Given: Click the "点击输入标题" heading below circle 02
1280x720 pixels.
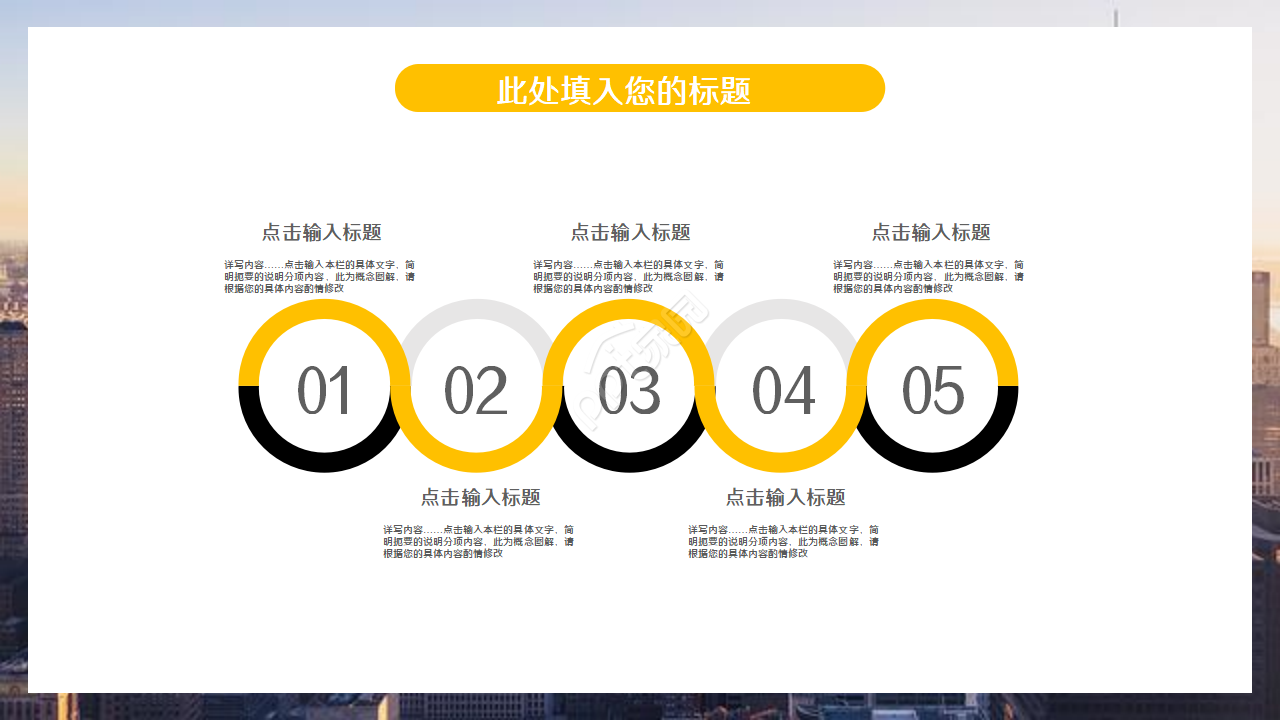Looking at the screenshot, I should (x=481, y=497).
